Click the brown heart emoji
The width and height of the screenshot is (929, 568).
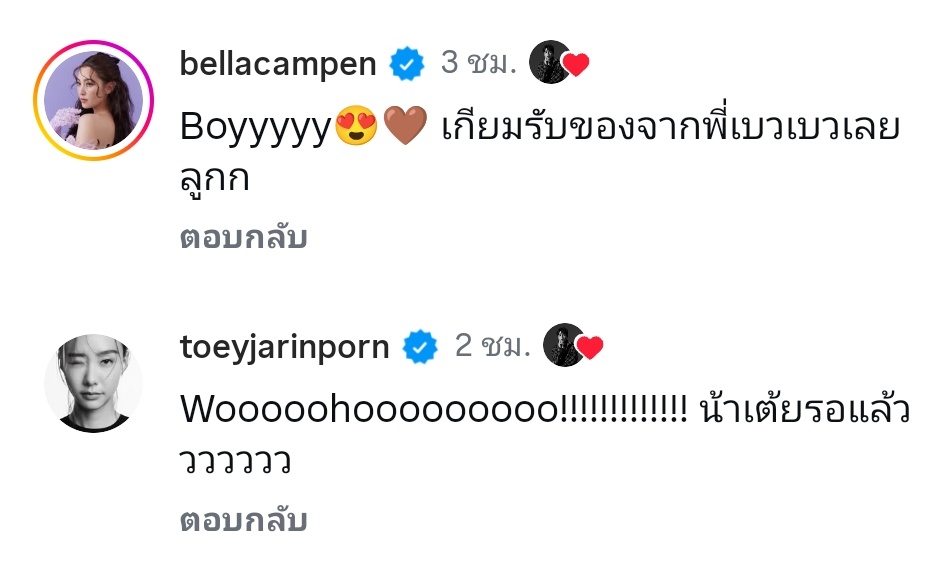click(405, 126)
